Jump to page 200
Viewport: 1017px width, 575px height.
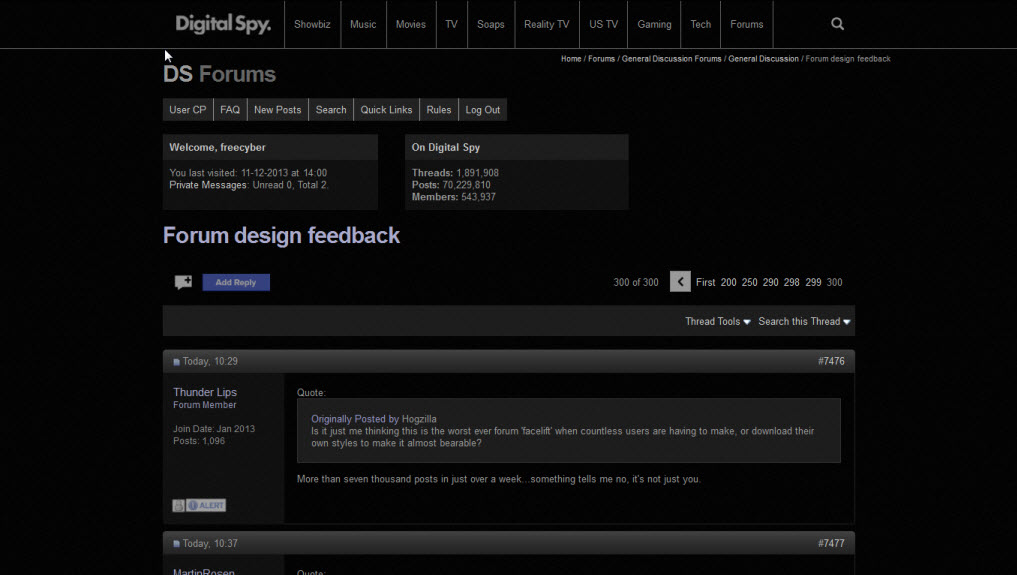coord(728,282)
